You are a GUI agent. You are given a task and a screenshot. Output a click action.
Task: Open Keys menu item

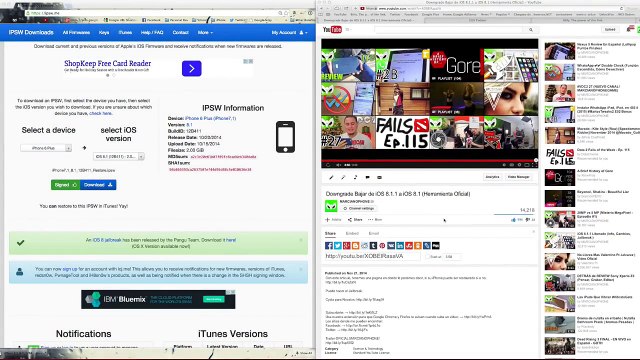(104, 32)
